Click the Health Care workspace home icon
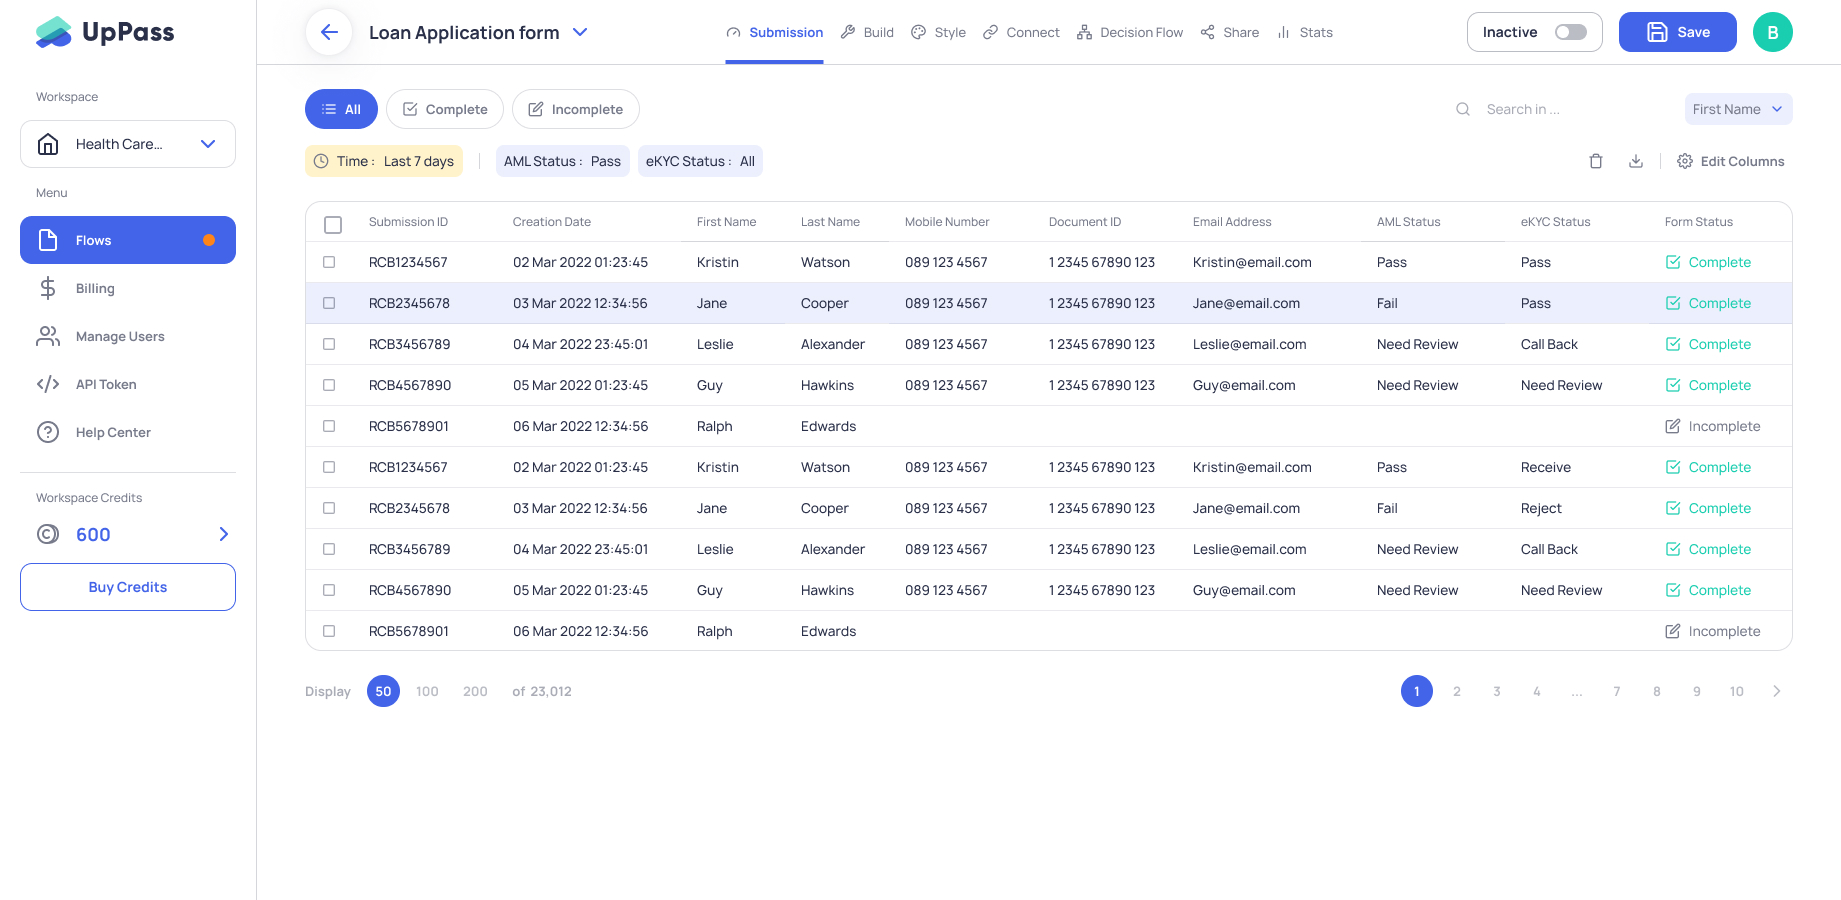This screenshot has width=1841, height=900. pos(48,144)
